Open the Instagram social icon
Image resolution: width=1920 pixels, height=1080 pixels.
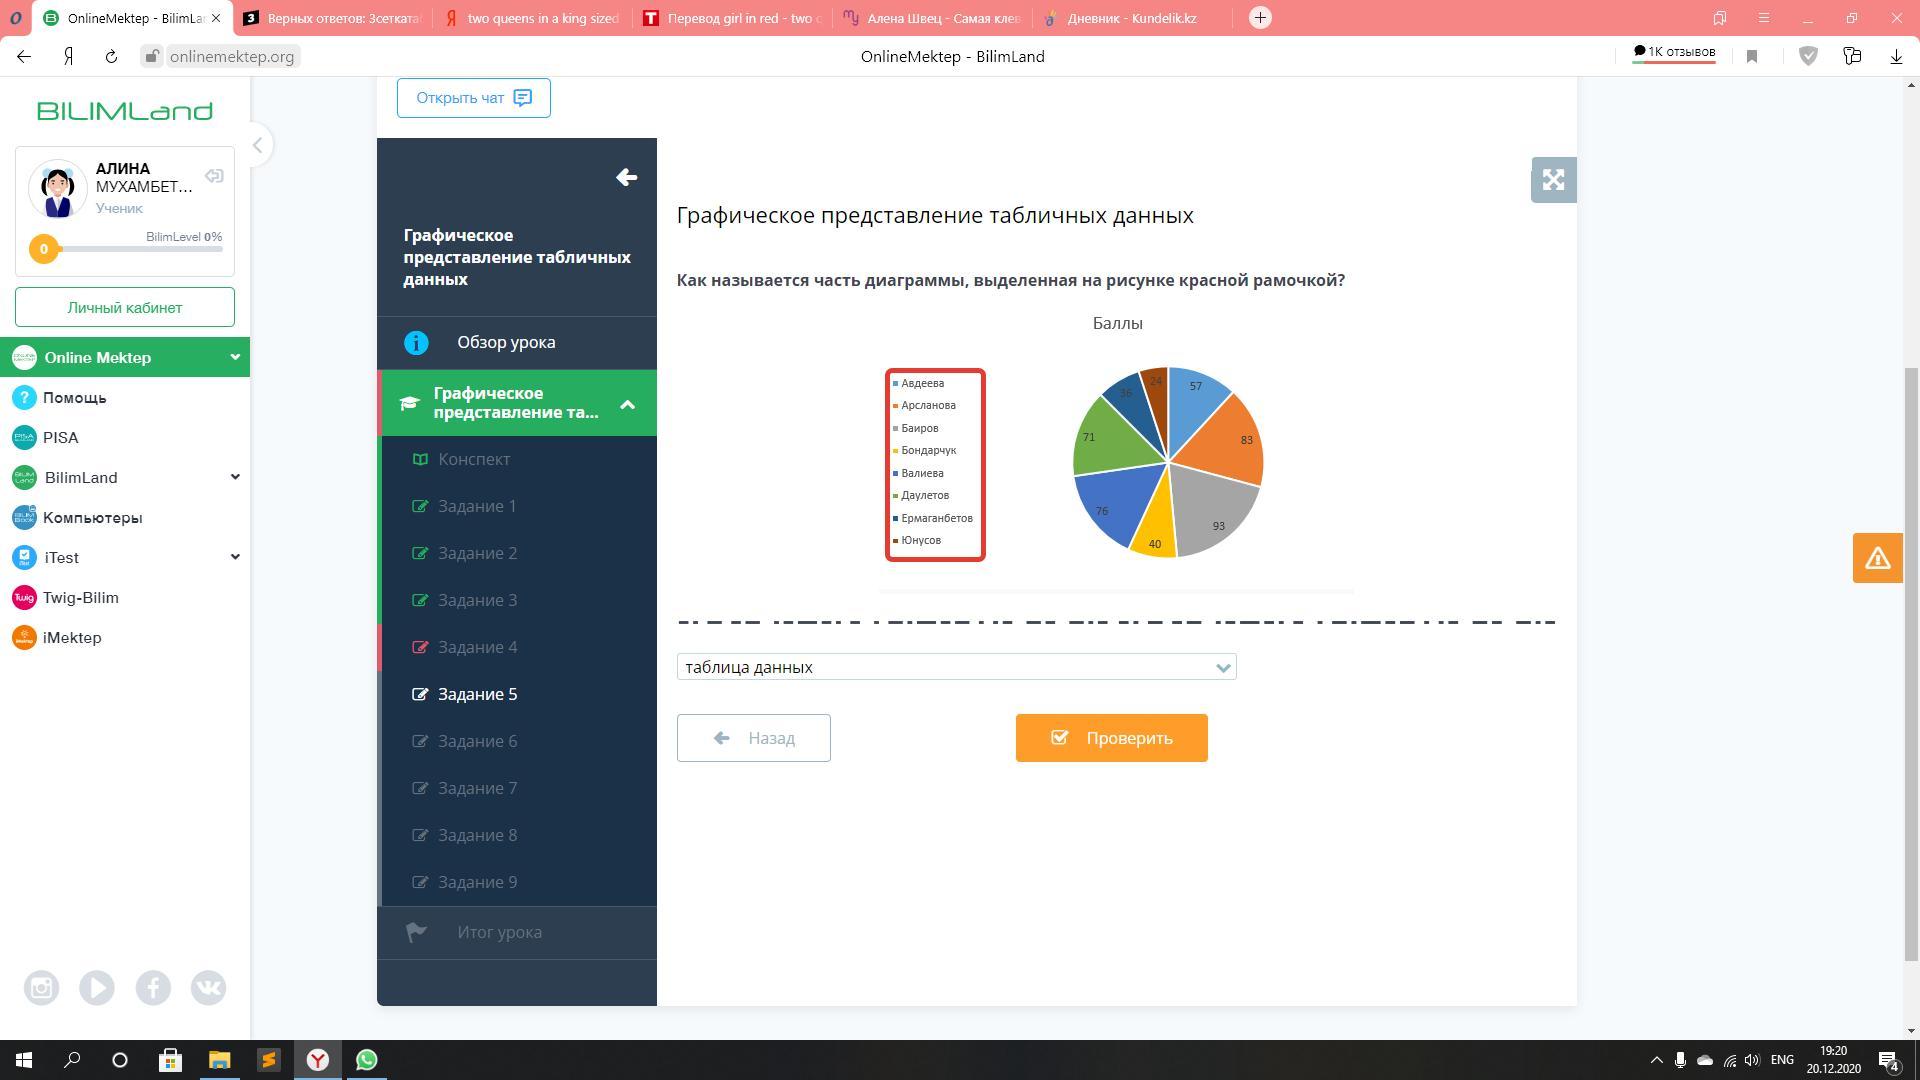tap(41, 988)
